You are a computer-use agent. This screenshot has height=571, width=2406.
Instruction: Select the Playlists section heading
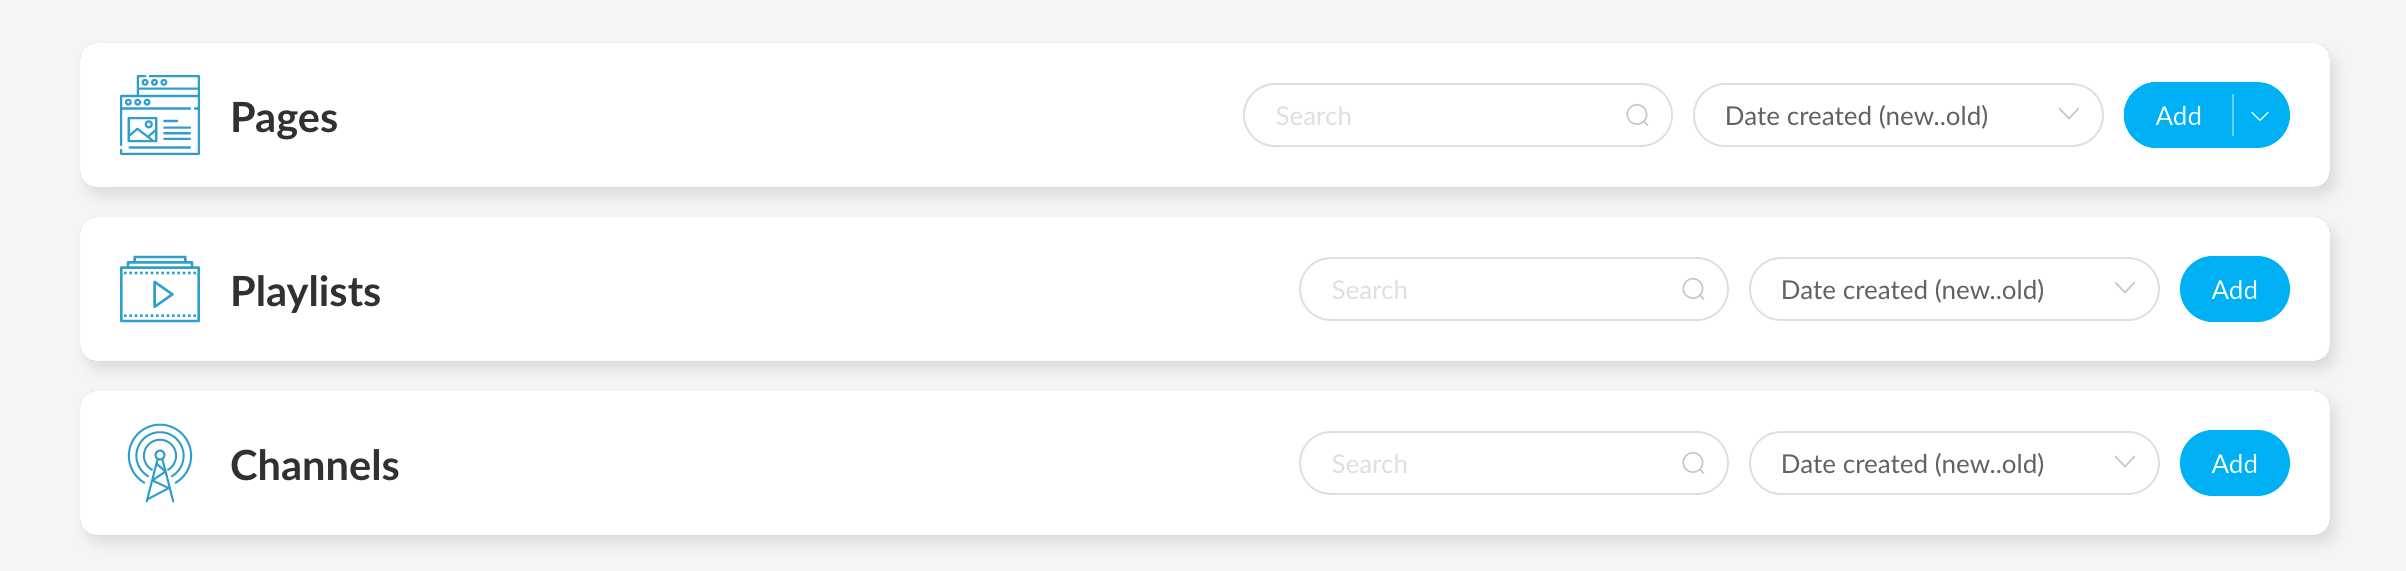tap(305, 291)
